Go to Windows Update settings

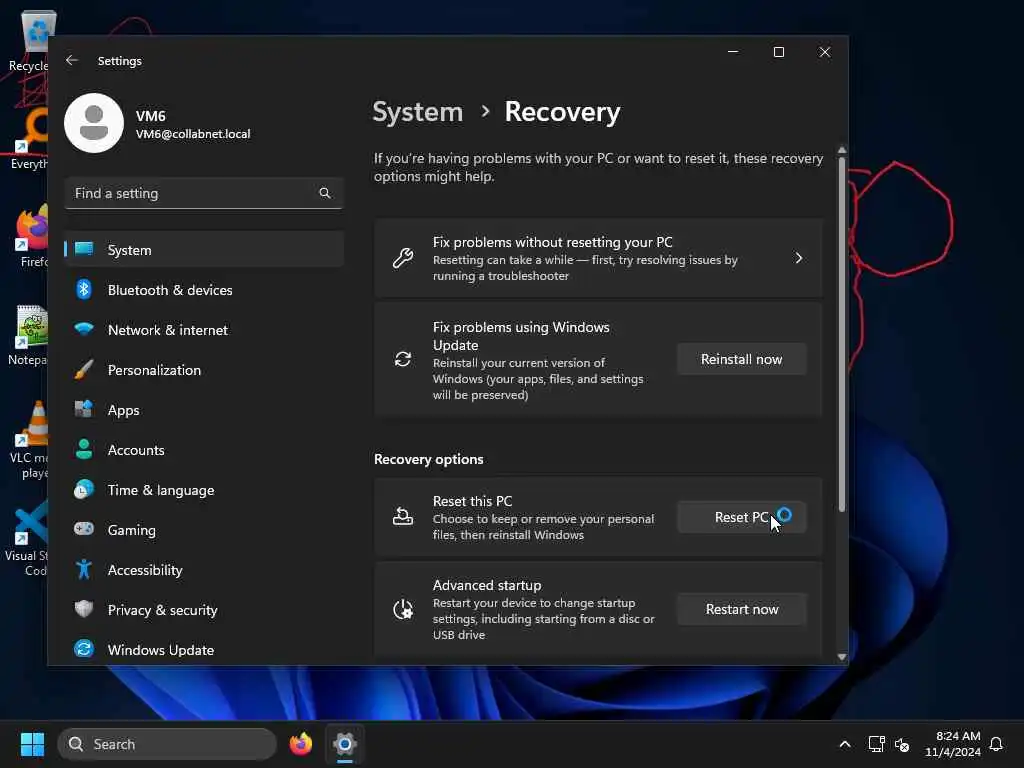coord(204,650)
